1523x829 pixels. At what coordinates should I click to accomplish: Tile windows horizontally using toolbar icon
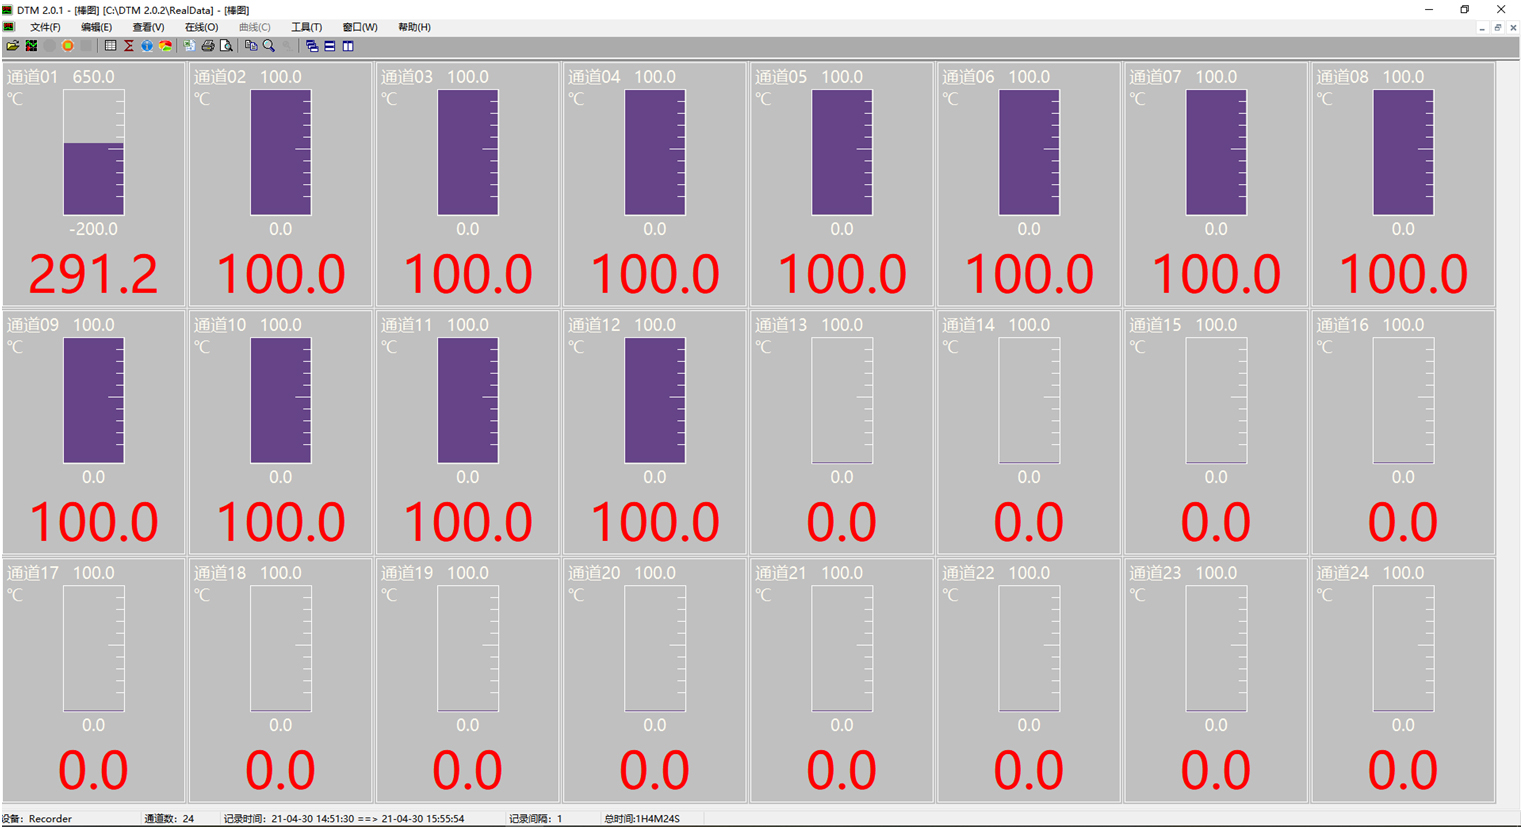point(330,46)
